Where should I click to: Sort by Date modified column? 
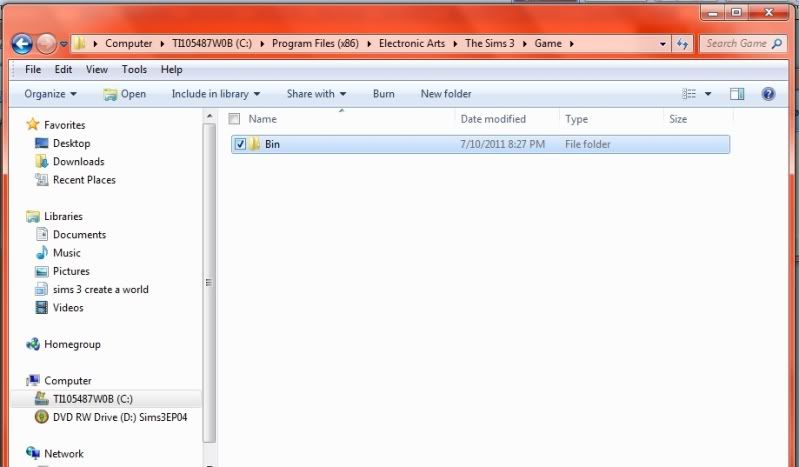(493, 119)
